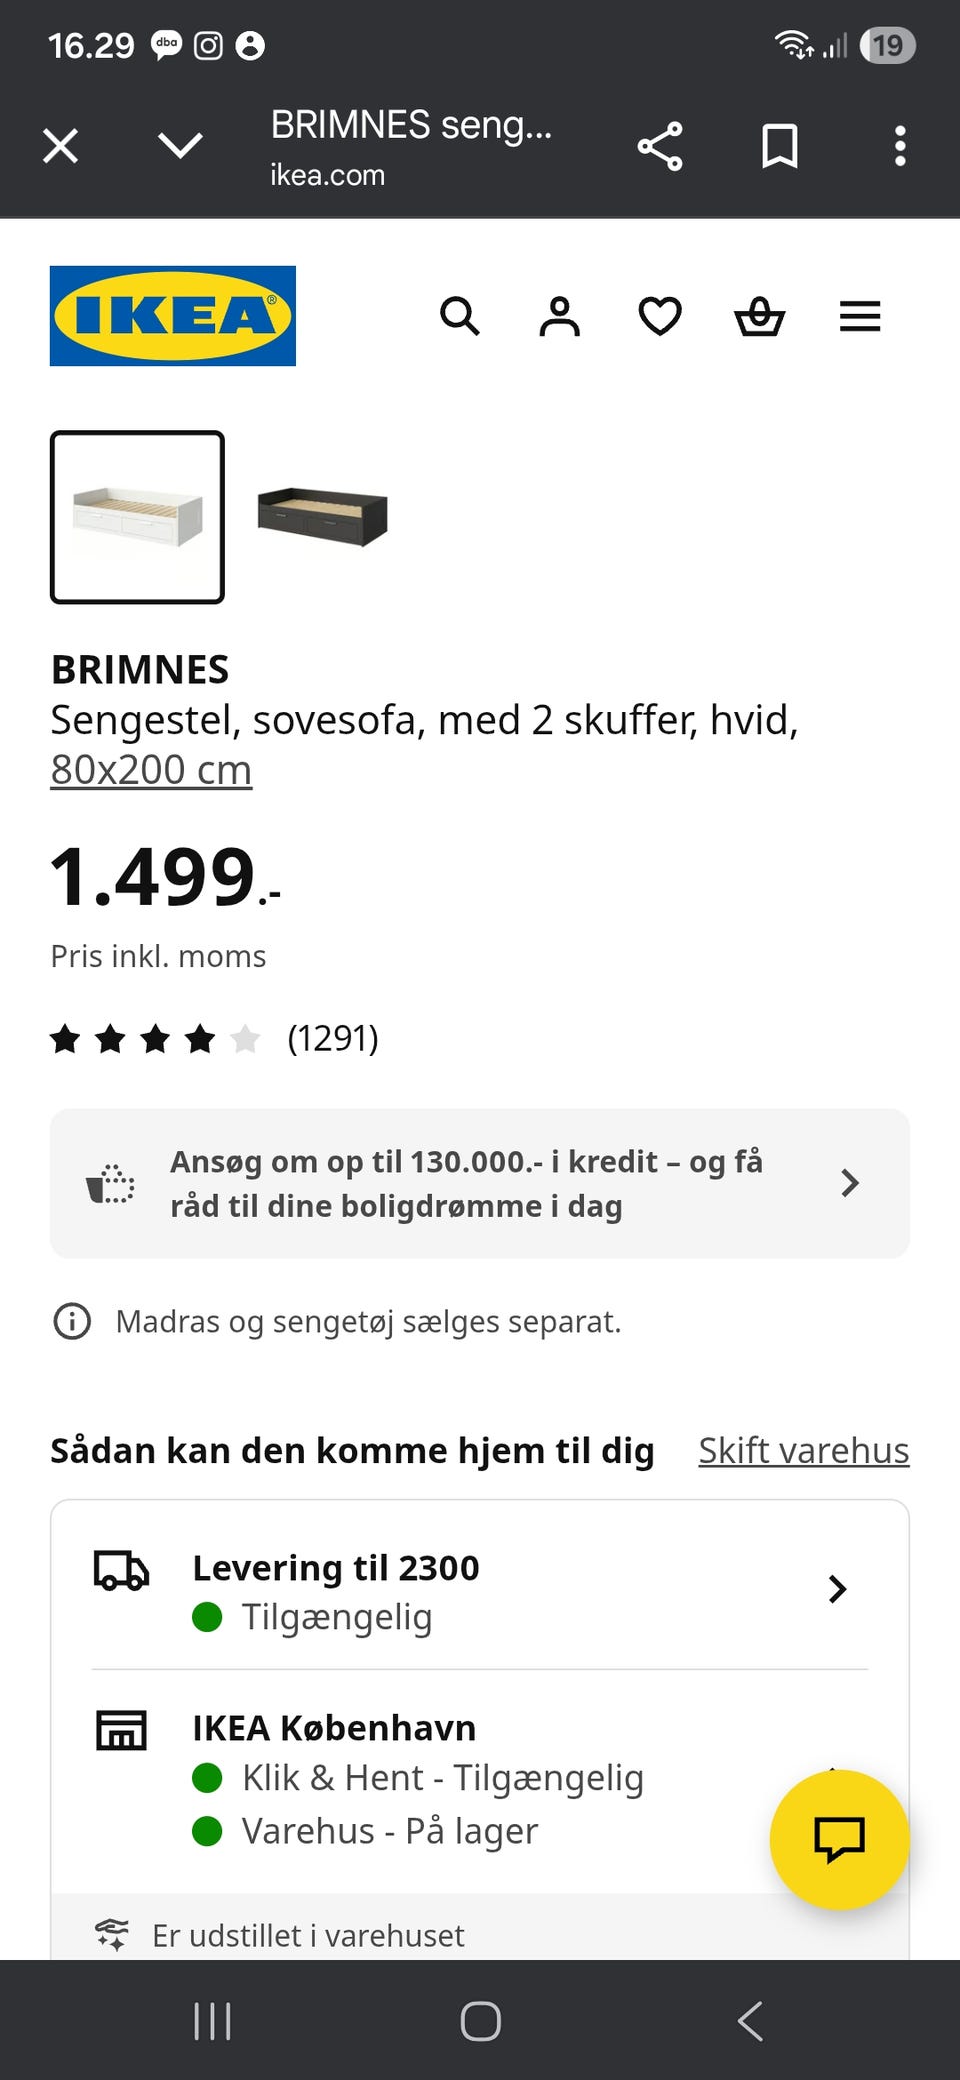Image resolution: width=960 pixels, height=2080 pixels.
Task: Open IKEA product search
Action: [x=460, y=317]
